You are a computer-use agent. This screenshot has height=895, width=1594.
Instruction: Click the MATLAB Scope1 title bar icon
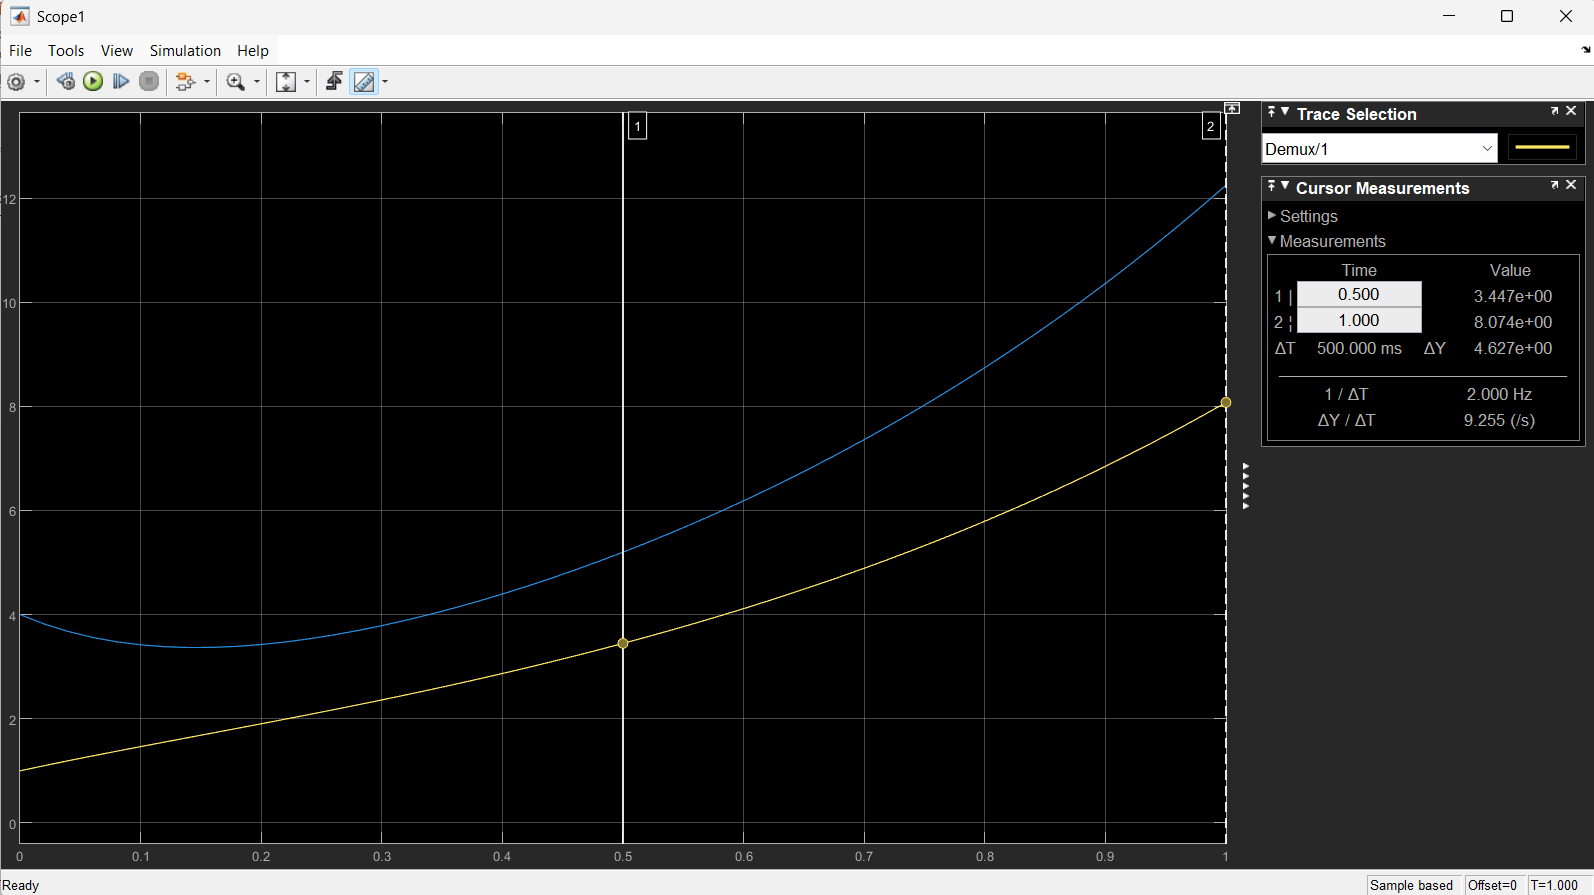(19, 16)
